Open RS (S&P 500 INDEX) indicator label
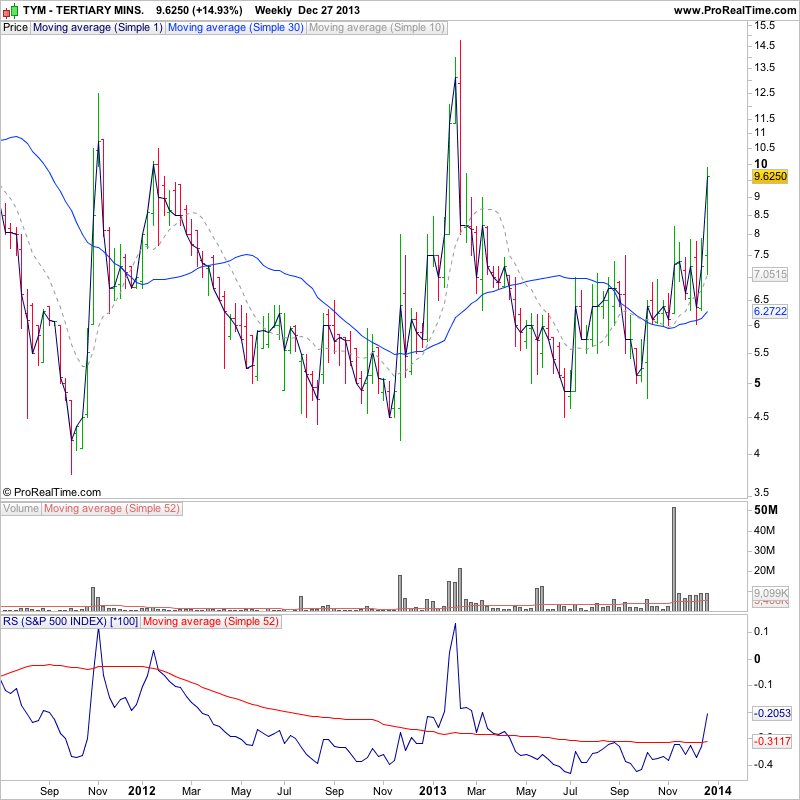 (x=70, y=621)
